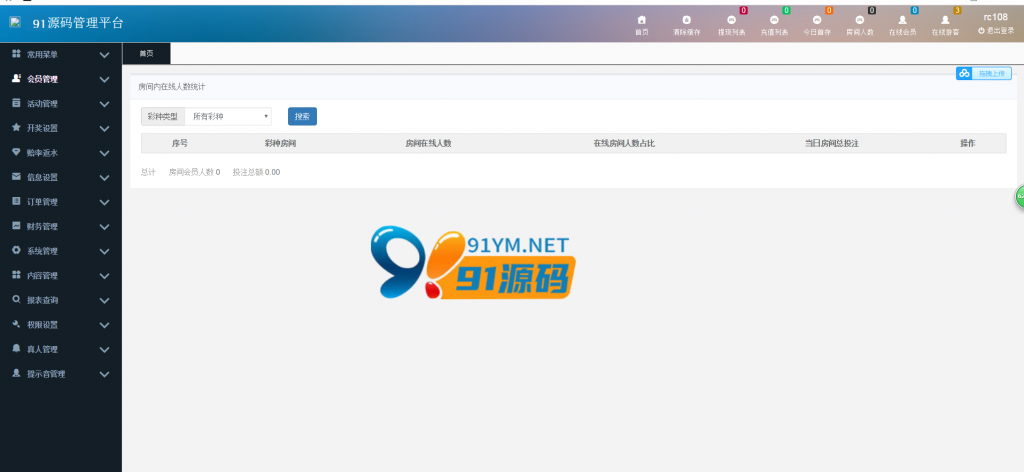The image size is (1024, 472).
Task: Select the 订单管理 menu label
Action: [x=42, y=202]
